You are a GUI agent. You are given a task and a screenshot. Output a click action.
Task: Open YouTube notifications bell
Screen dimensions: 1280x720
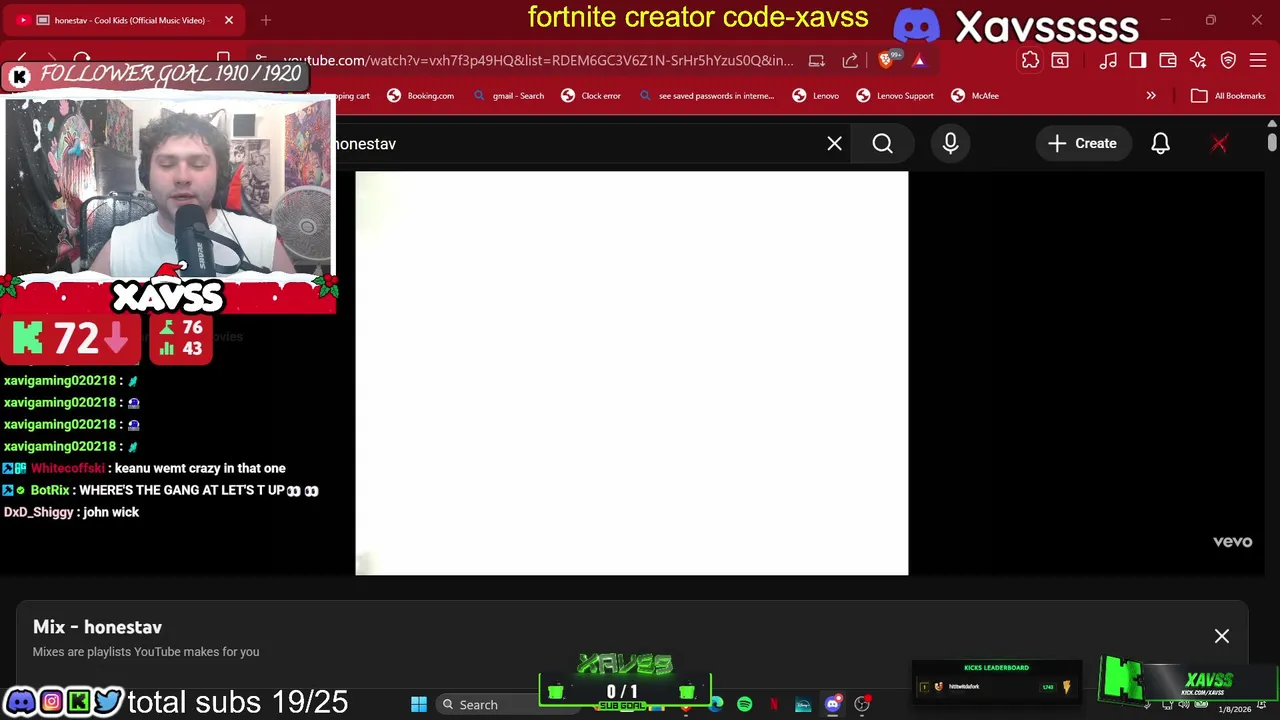click(x=1160, y=144)
